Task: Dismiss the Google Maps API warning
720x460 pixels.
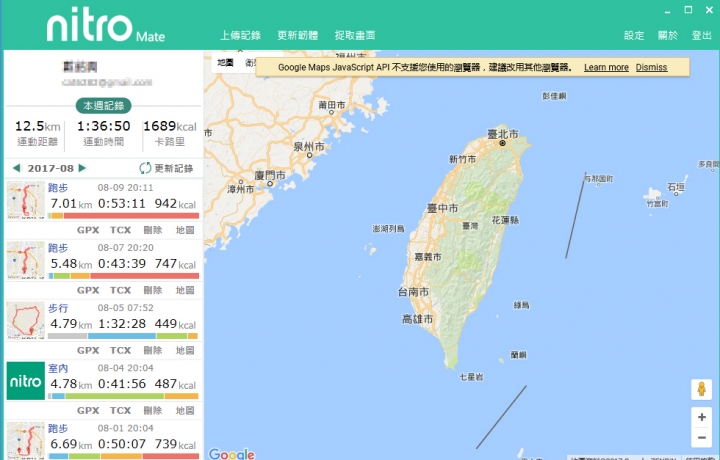Action: tap(651, 67)
